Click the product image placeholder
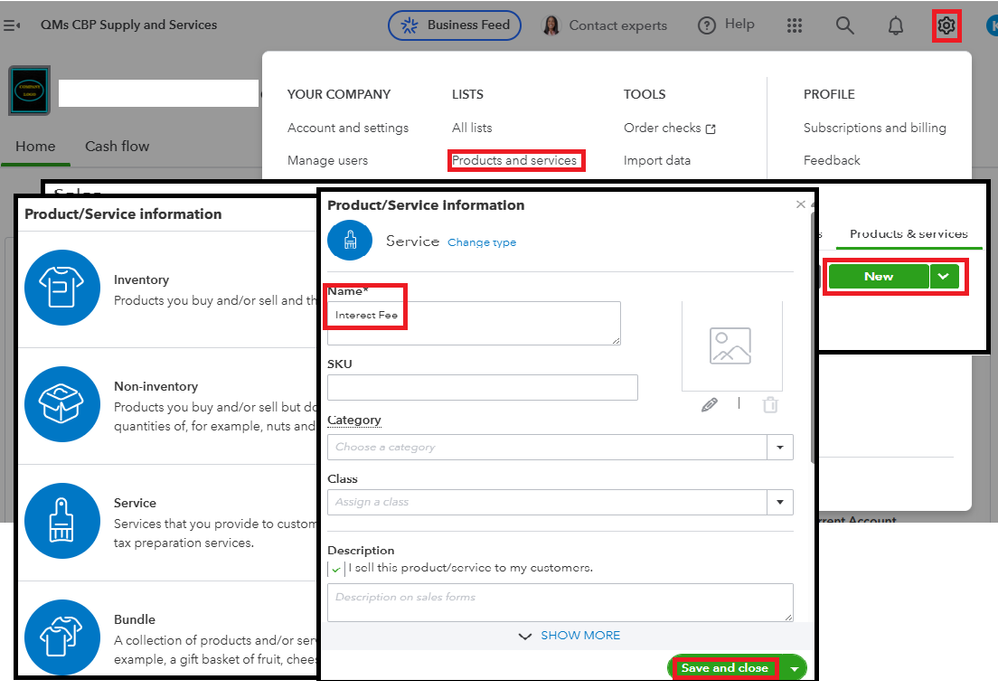The height and width of the screenshot is (681, 998). click(x=731, y=346)
